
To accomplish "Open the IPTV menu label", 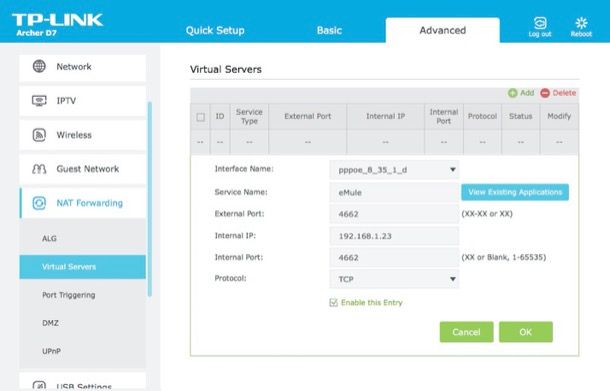I will click(66, 101).
